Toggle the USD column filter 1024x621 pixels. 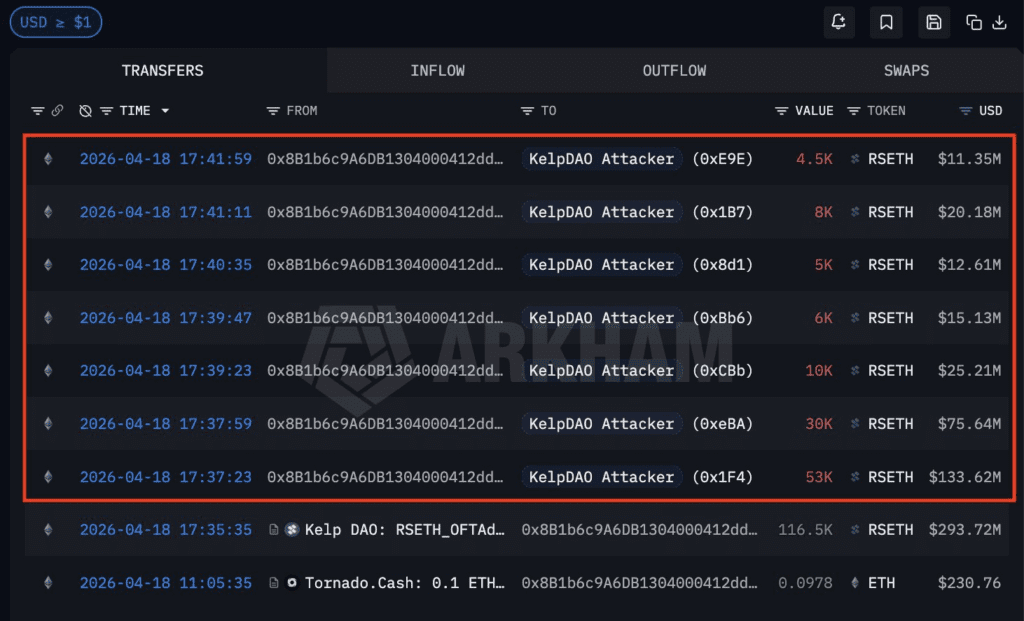[967, 111]
